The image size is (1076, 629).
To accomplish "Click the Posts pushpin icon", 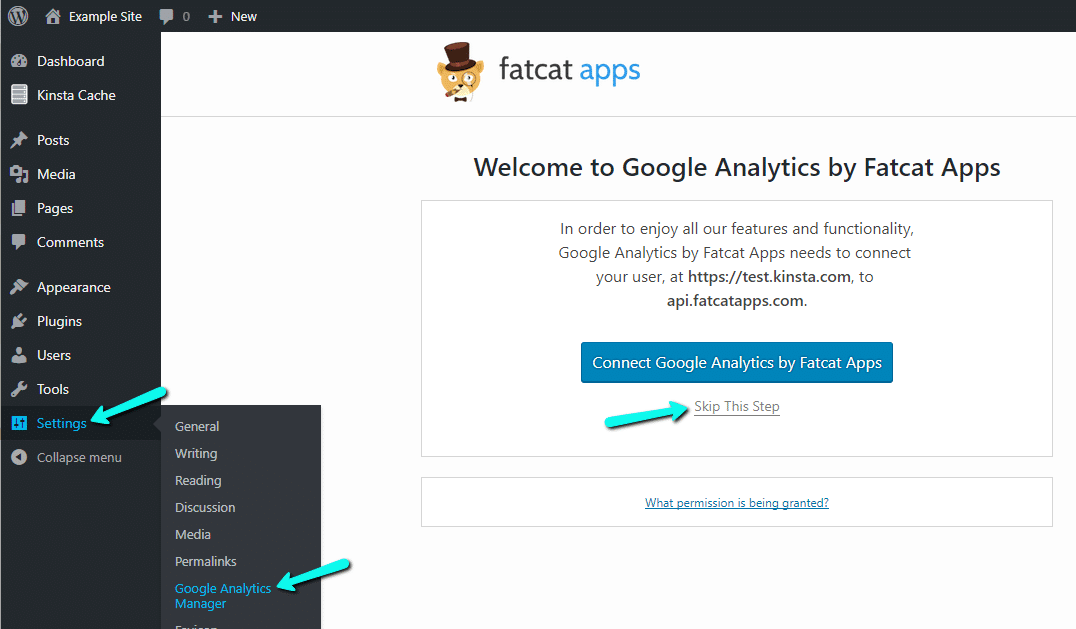I will [19, 140].
